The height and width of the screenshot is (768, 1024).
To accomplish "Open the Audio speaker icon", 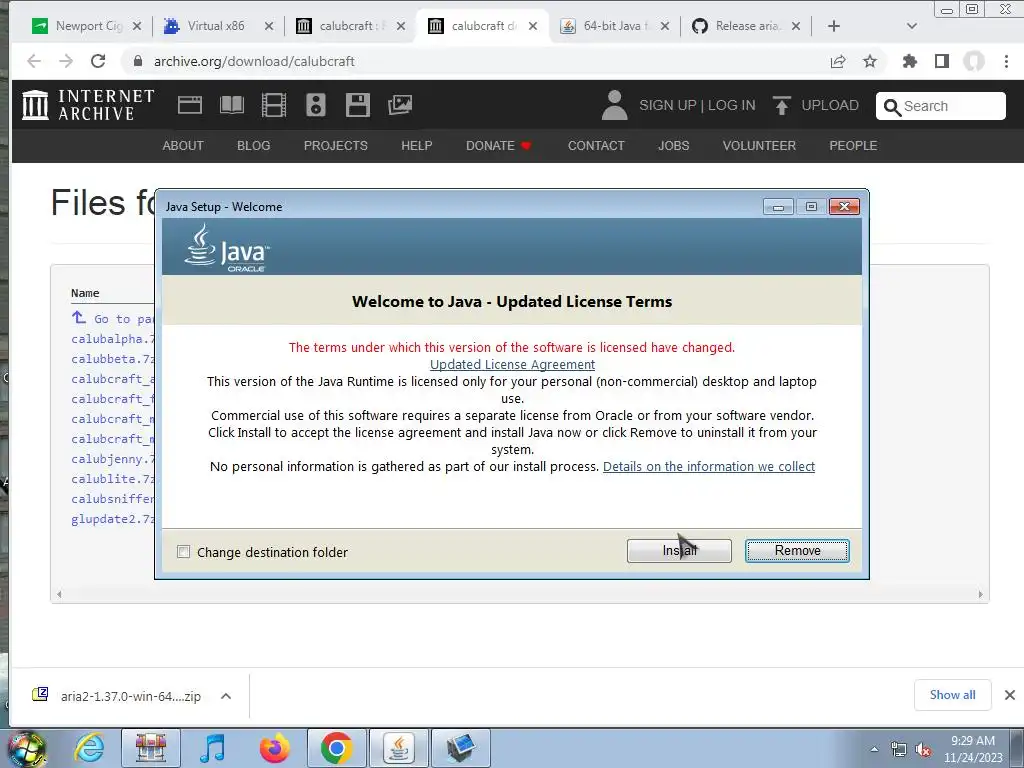I will point(315,104).
